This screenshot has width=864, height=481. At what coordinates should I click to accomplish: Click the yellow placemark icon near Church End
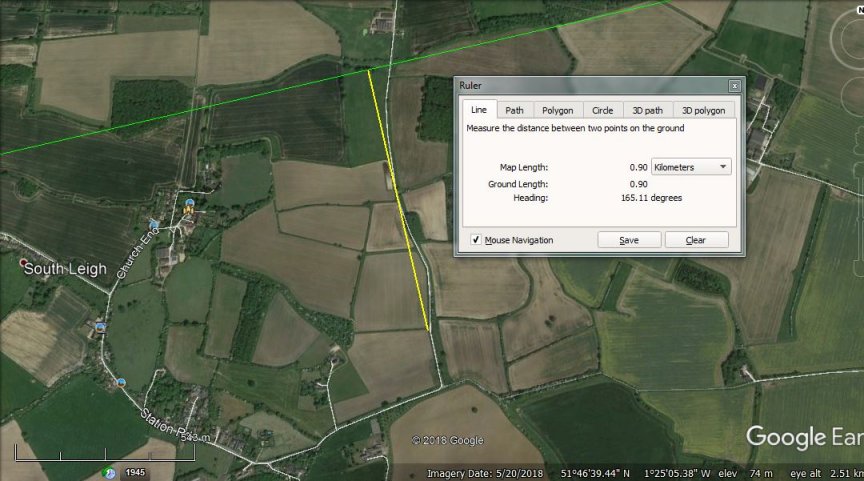point(189,208)
